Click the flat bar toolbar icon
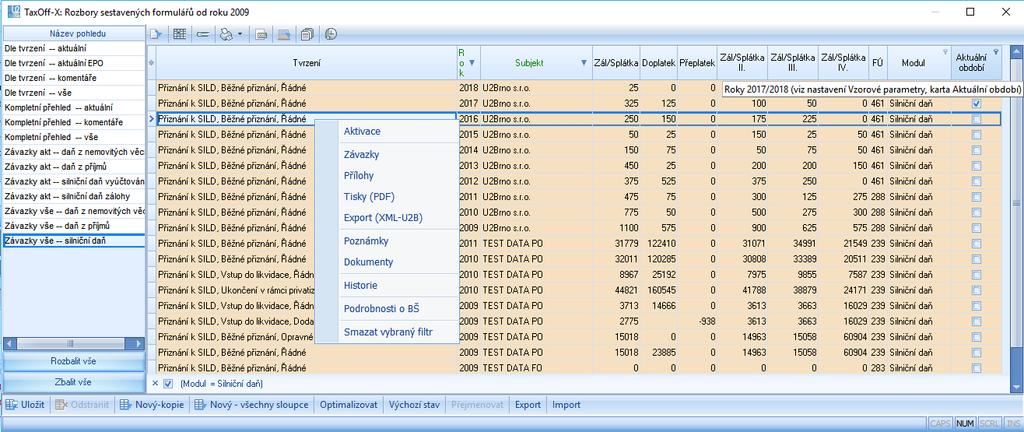Viewport: 1024px width, 432px height. tap(202, 35)
